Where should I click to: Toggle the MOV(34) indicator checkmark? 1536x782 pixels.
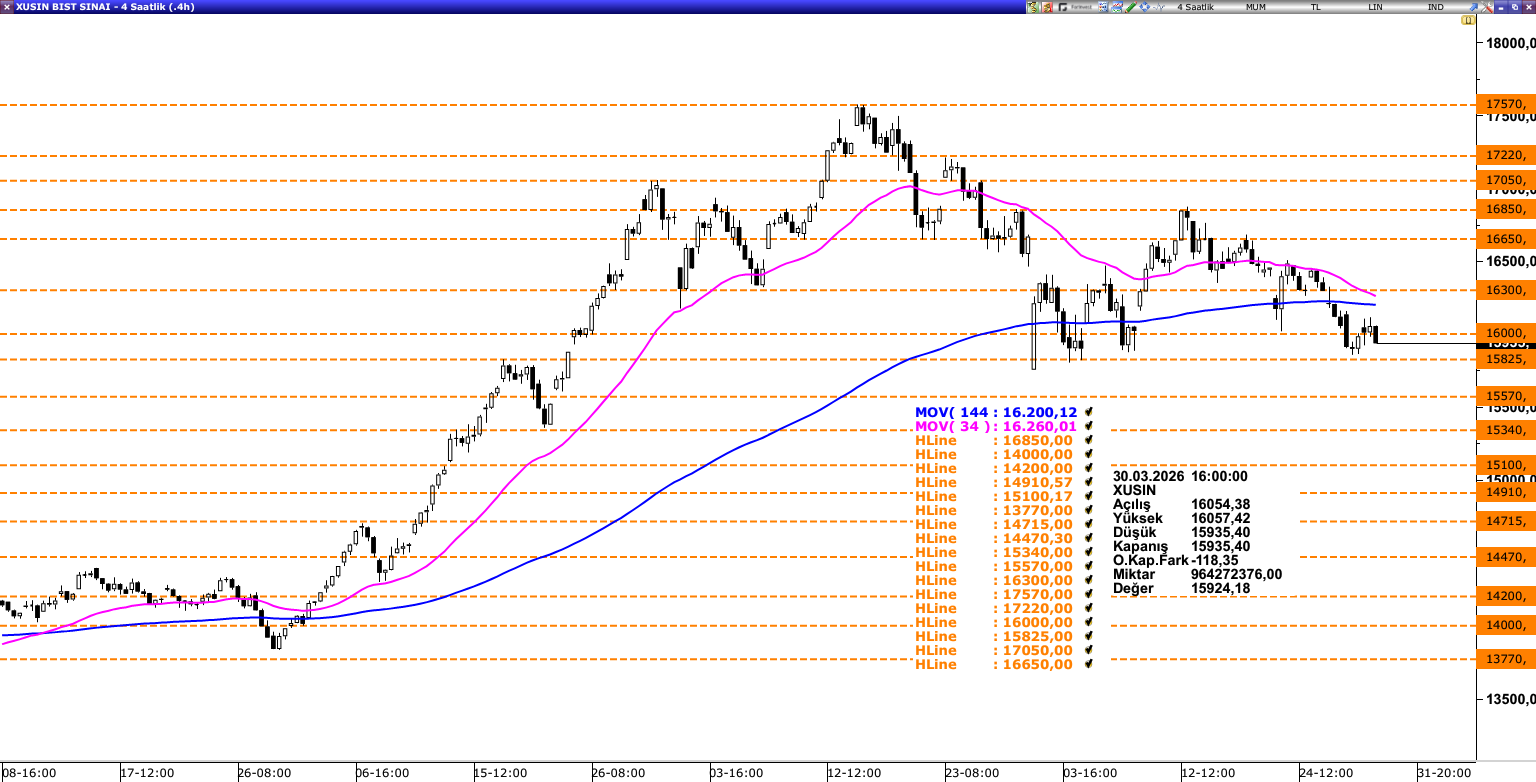(1087, 426)
